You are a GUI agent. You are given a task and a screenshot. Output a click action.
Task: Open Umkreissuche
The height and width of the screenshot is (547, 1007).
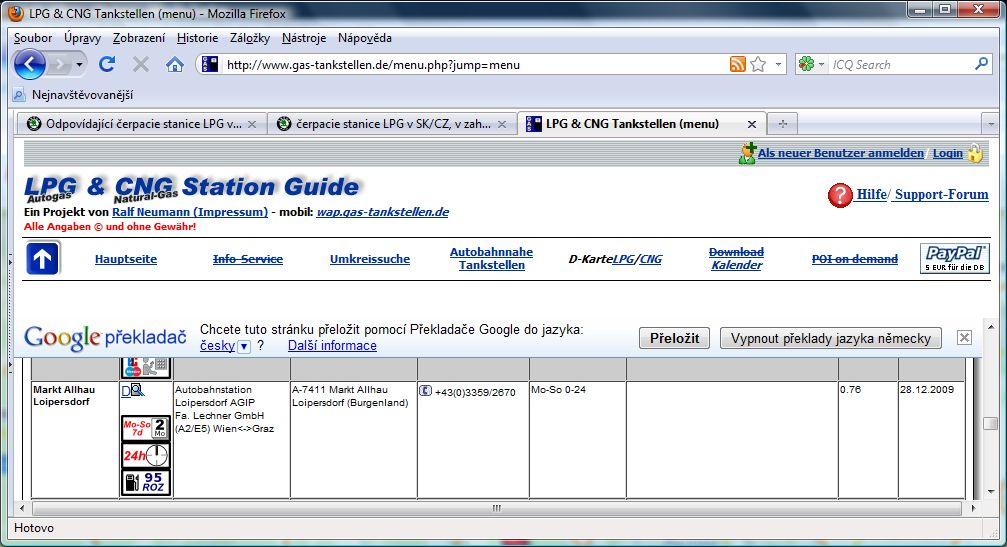[x=370, y=259]
